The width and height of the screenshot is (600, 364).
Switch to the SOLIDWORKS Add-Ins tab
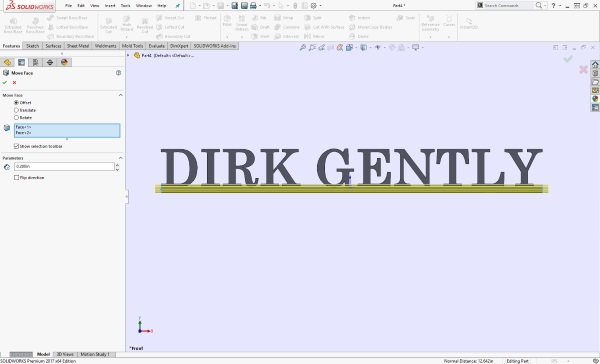point(215,46)
